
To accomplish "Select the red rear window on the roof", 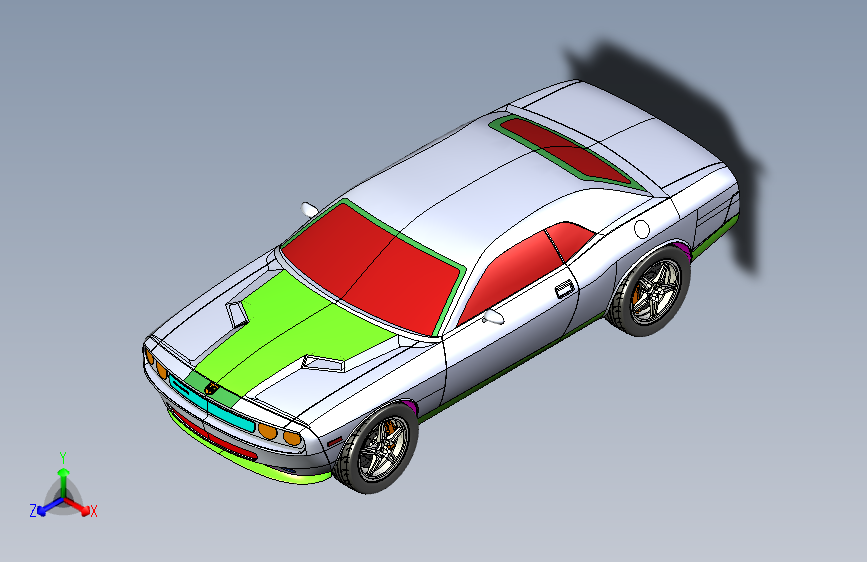I will tap(565, 150).
